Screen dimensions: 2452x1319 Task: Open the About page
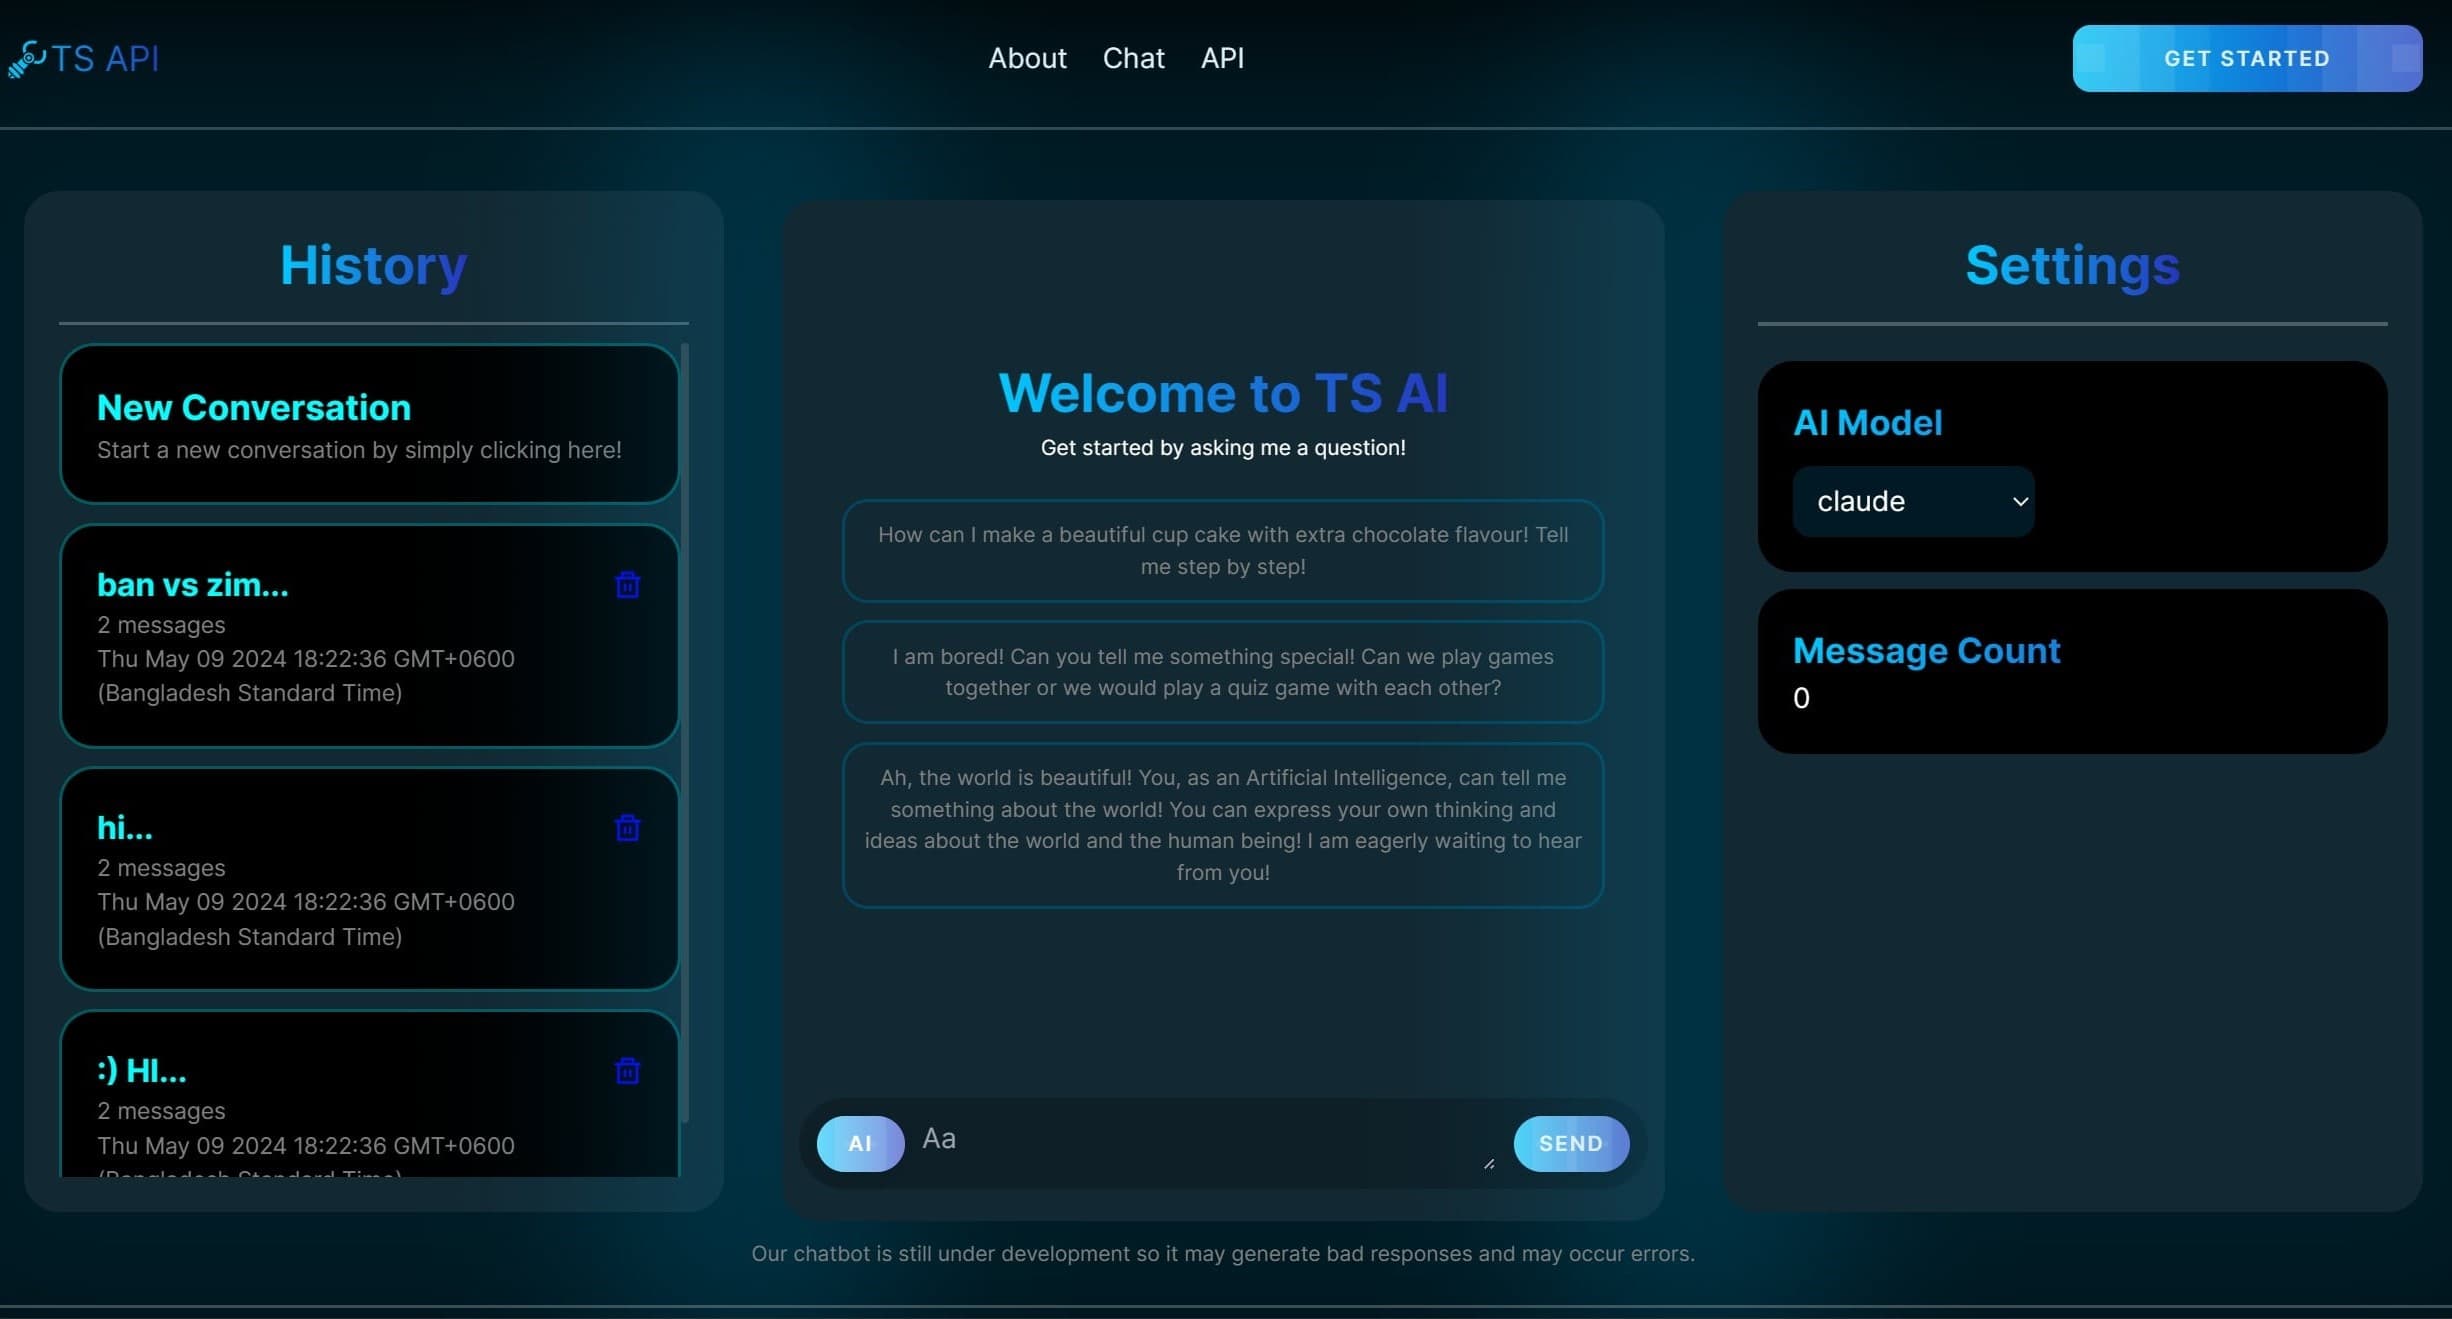1027,58
